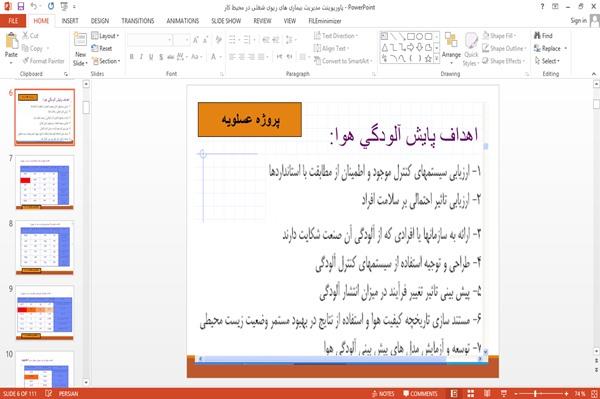Collapse the ribbon with the arrow
600x399 pixels.
pyautogui.click(x=594, y=74)
